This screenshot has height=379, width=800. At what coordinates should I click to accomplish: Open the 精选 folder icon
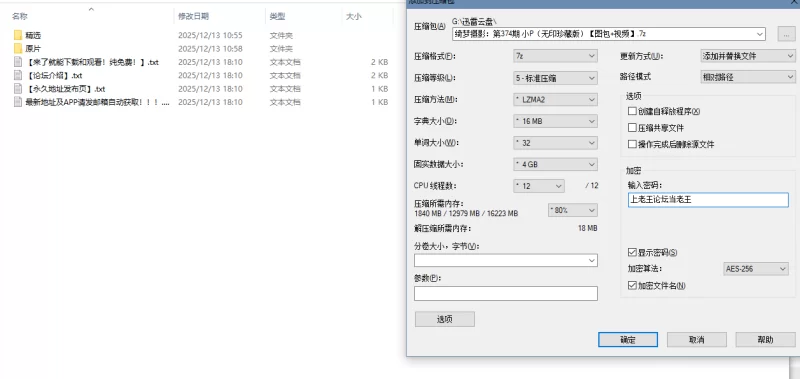[18, 35]
